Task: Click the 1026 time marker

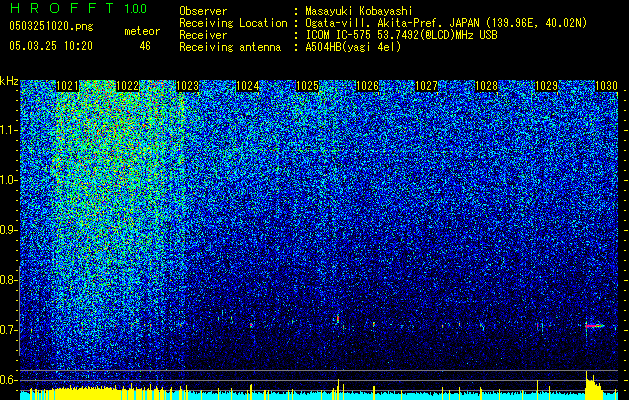Action: pyautogui.click(x=367, y=86)
